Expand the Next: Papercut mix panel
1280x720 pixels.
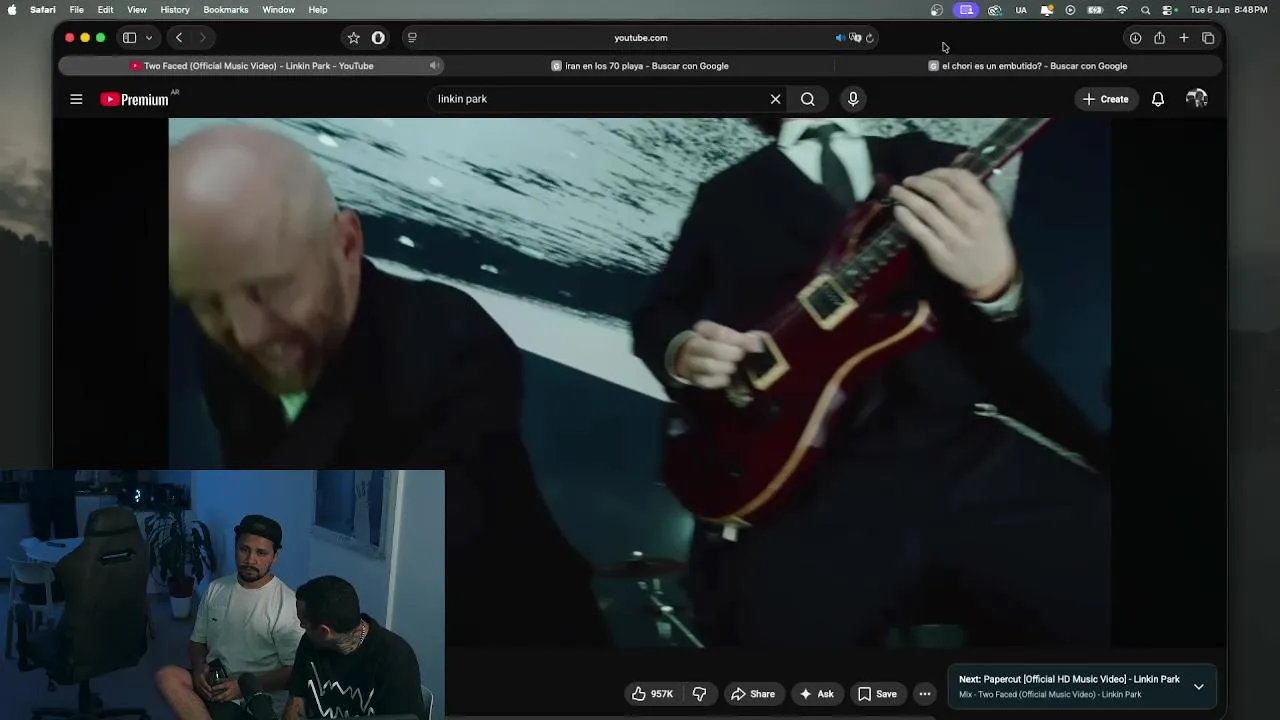(1199, 687)
